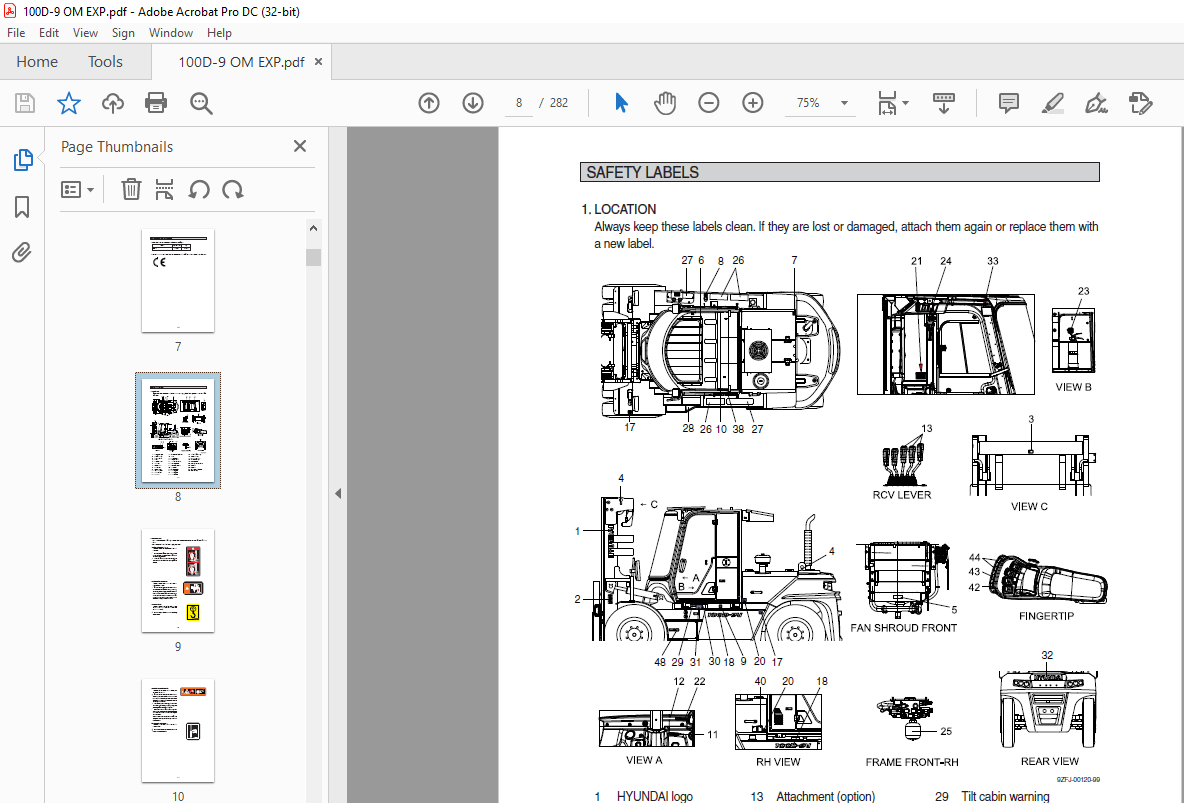Select page 10 thumbnail
This screenshot has height=803, width=1184.
[x=178, y=730]
